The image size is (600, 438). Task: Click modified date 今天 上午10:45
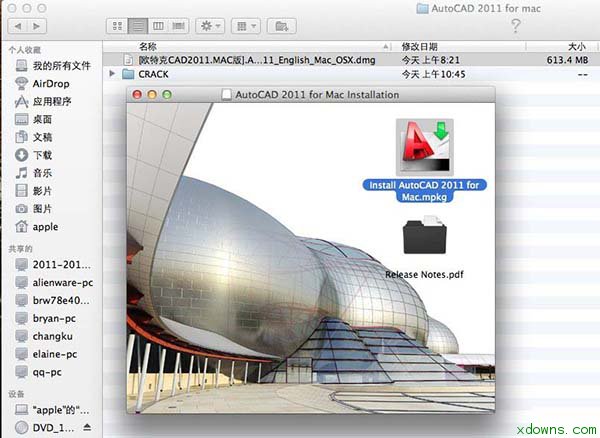coord(434,74)
